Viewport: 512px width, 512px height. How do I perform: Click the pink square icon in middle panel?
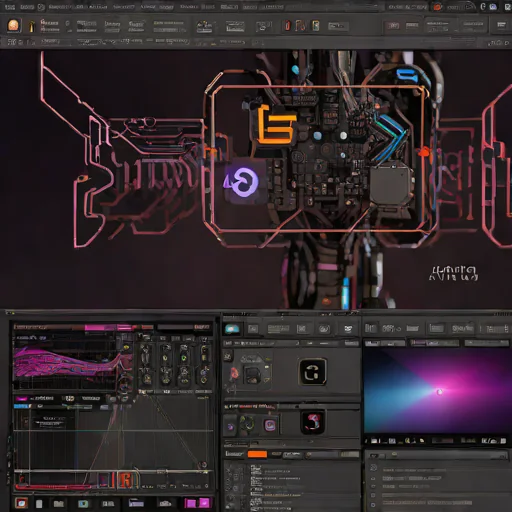(270, 426)
